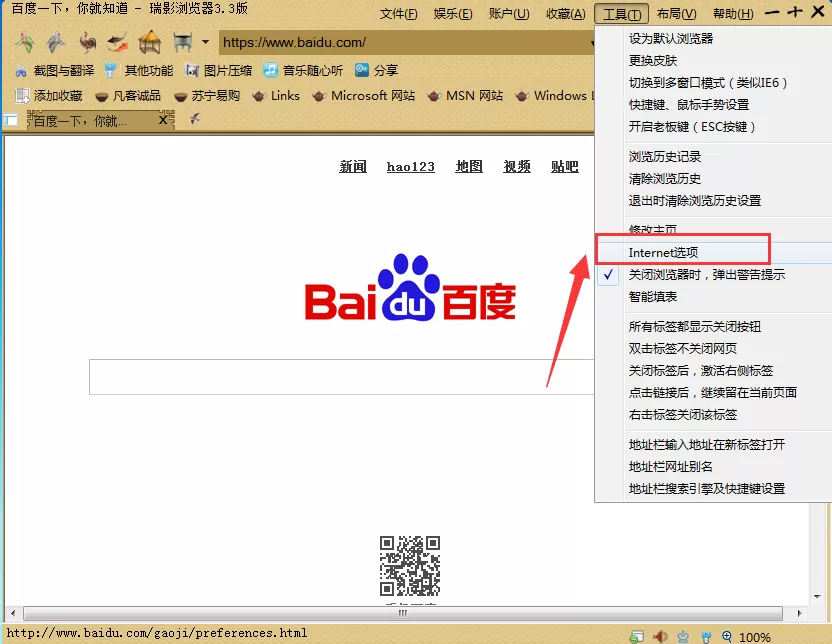Click the rooster toolbar icon
This screenshot has height=644, width=832.
tap(88, 42)
